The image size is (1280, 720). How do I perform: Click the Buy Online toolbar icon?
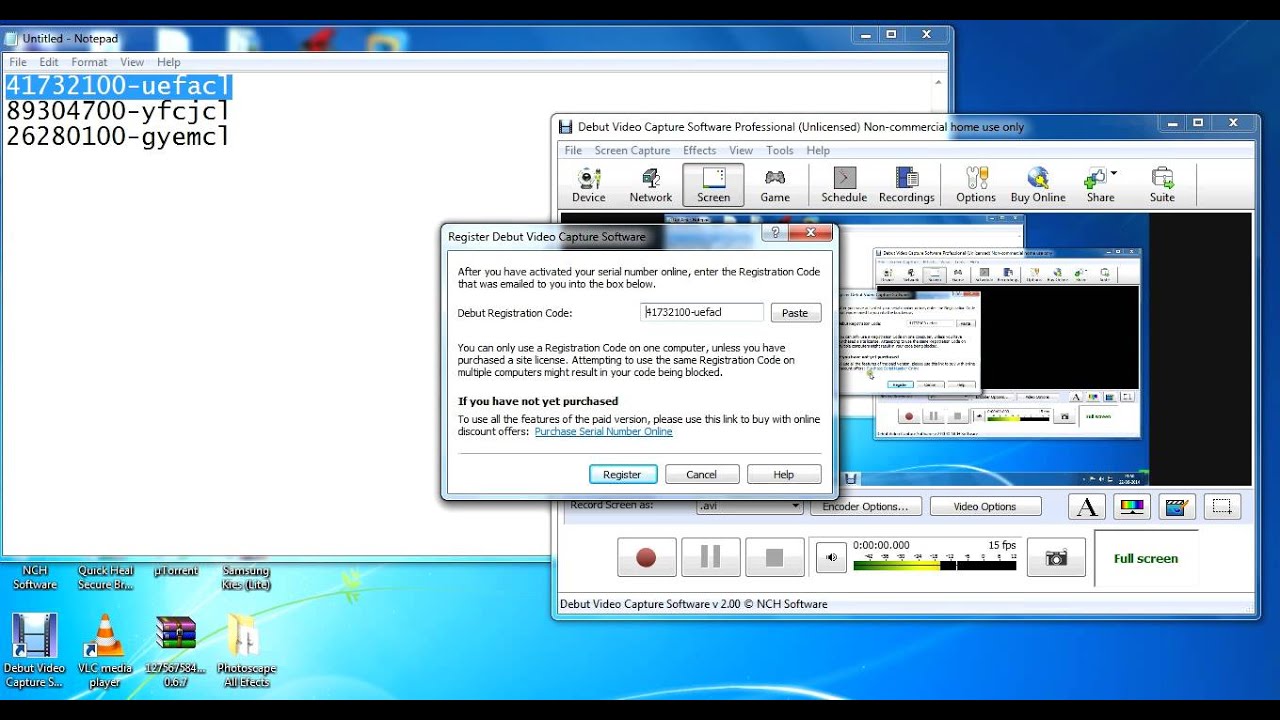coord(1038,185)
